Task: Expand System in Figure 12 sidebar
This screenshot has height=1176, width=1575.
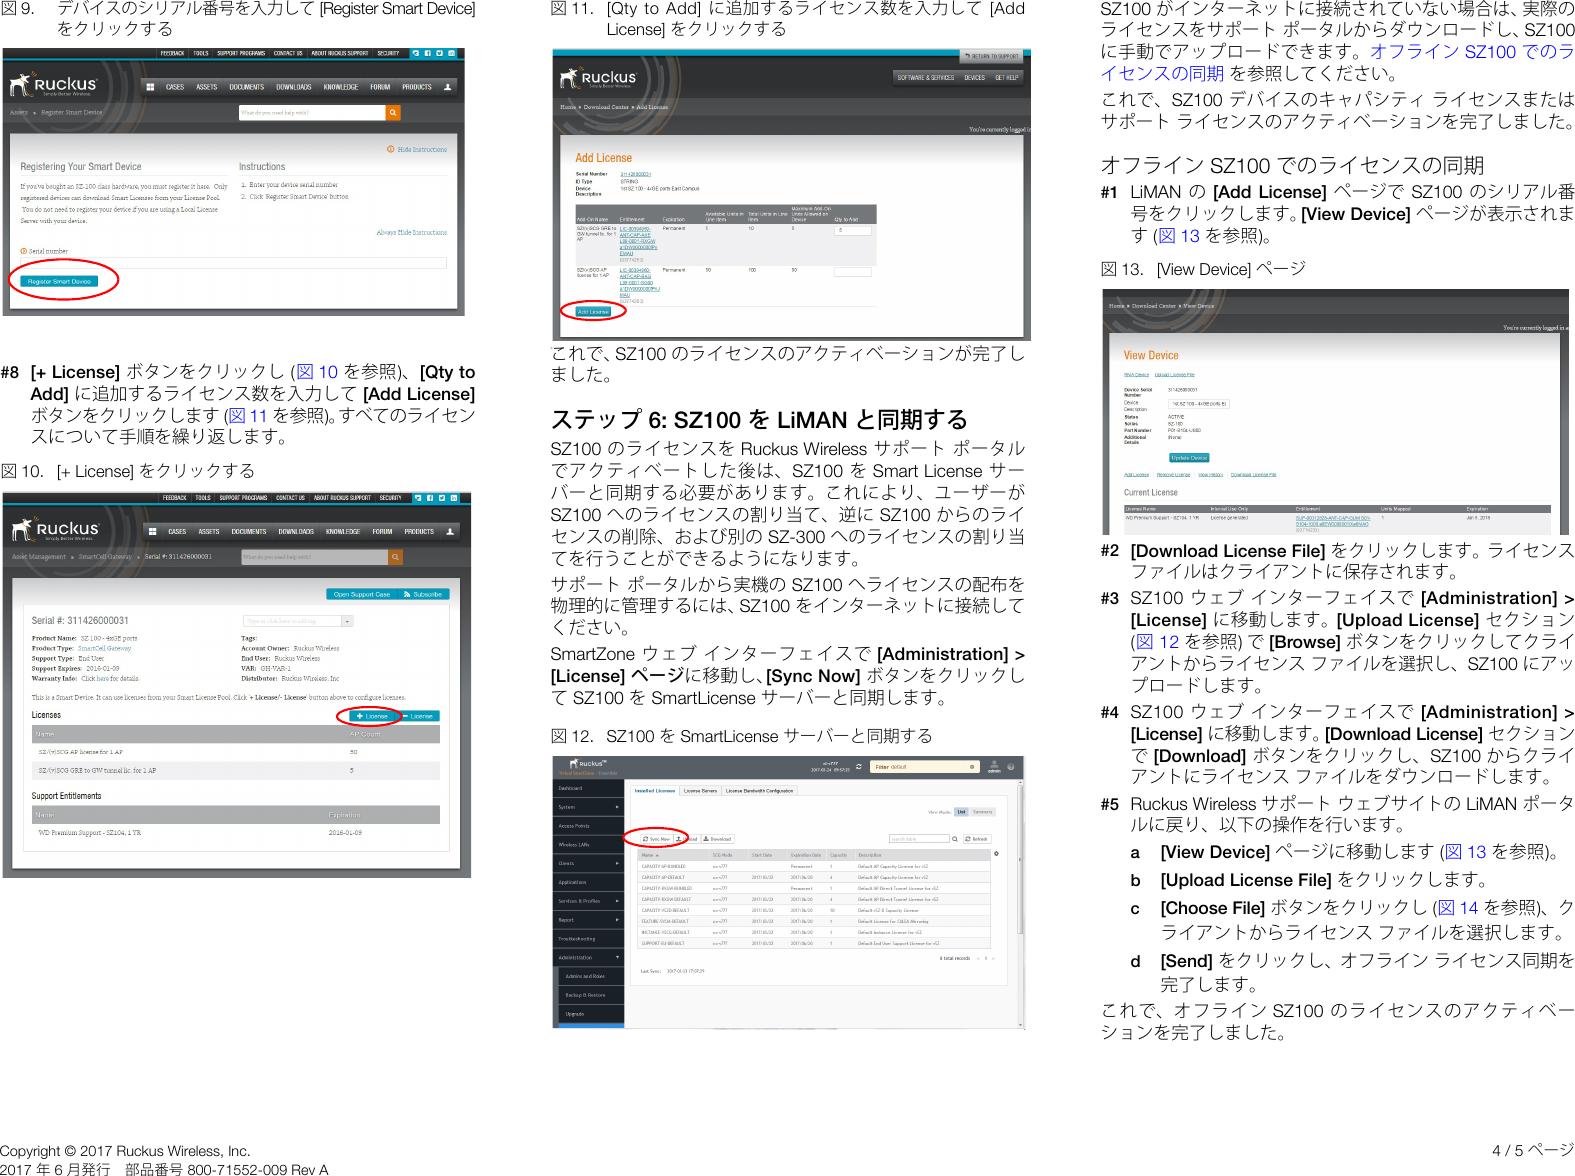Action: click(588, 807)
